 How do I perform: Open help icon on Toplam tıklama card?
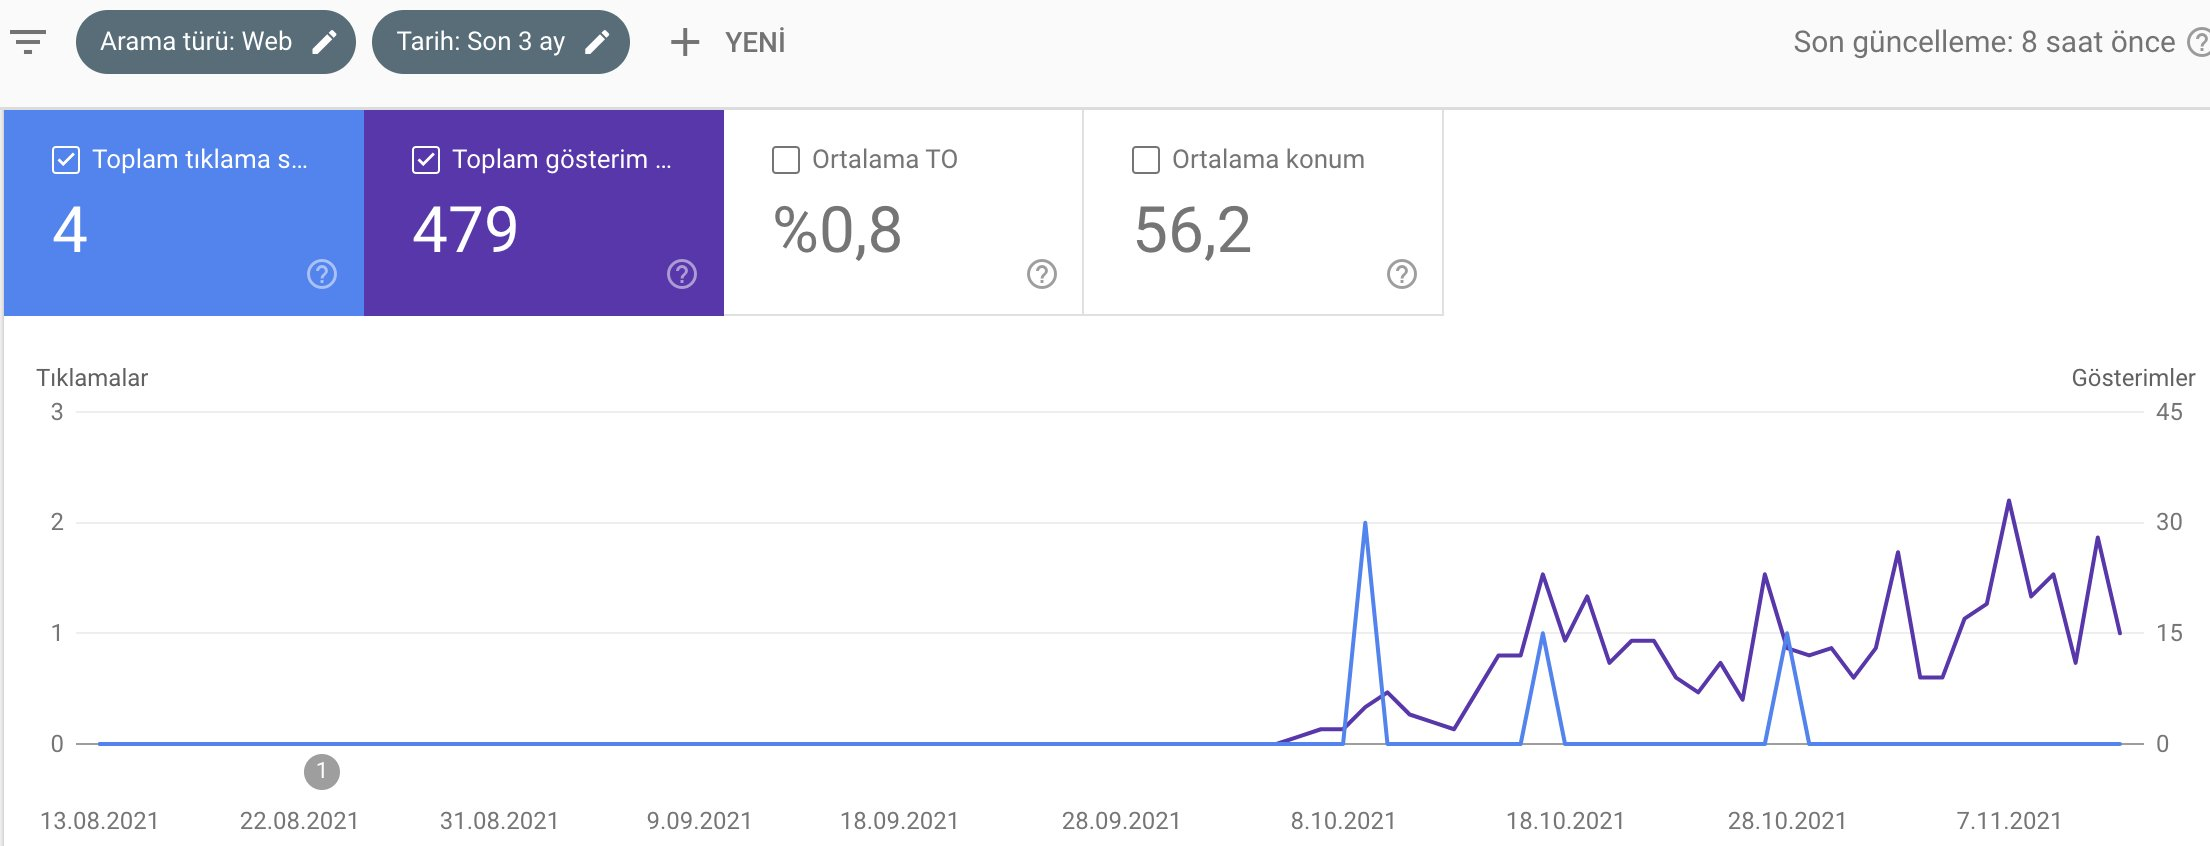pos(322,274)
